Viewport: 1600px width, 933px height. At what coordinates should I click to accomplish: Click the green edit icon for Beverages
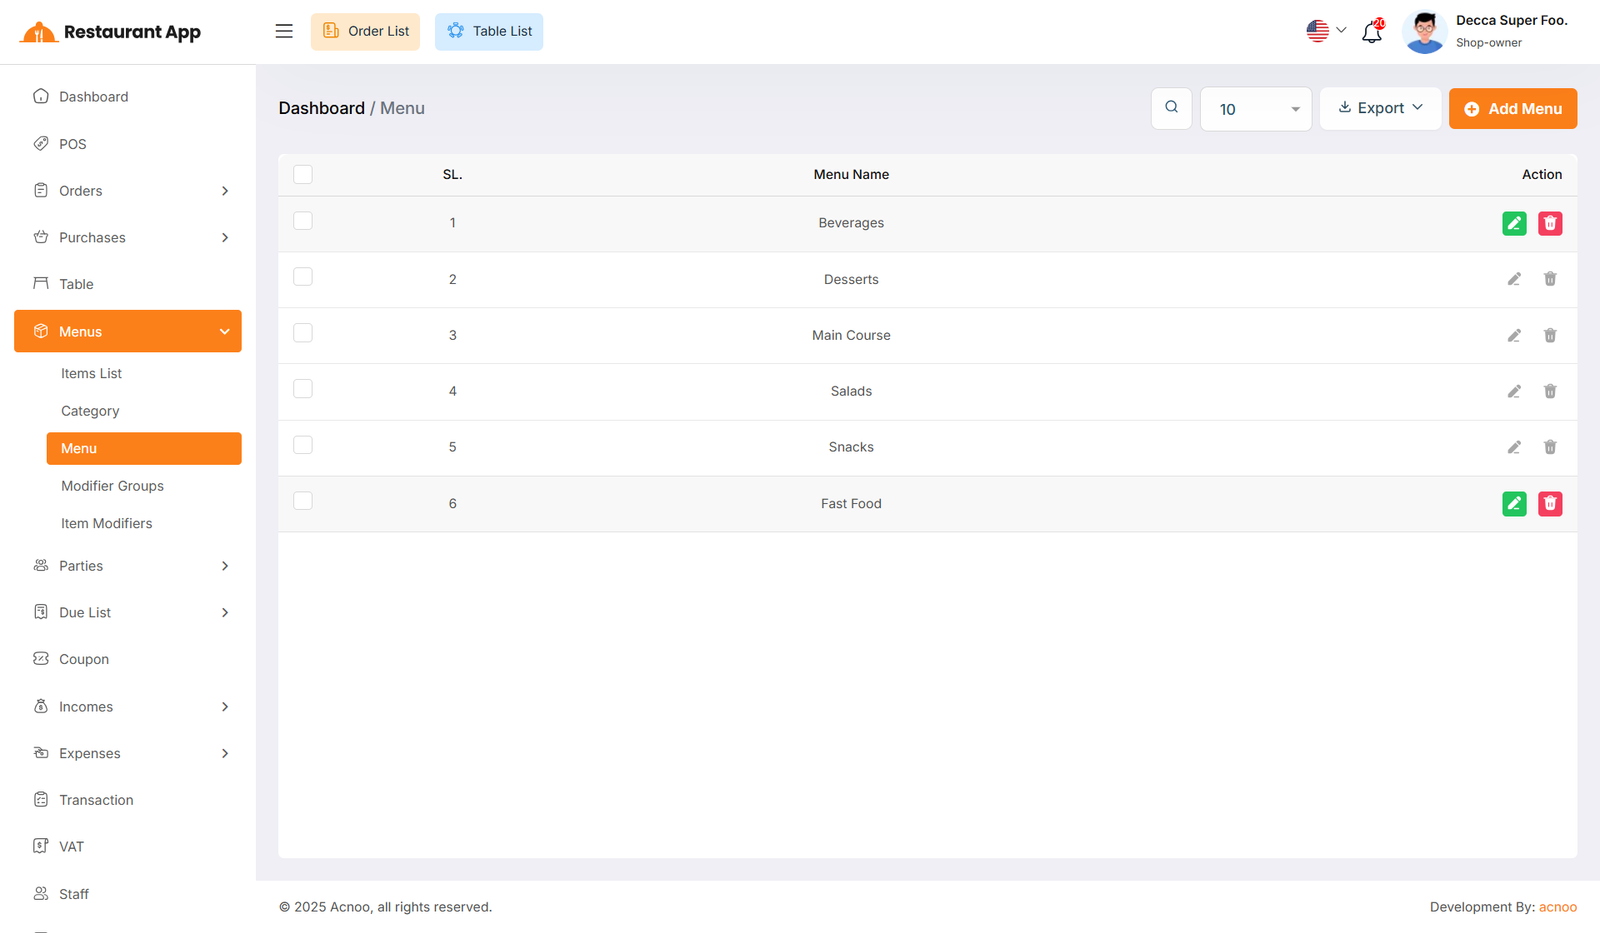[1514, 223]
